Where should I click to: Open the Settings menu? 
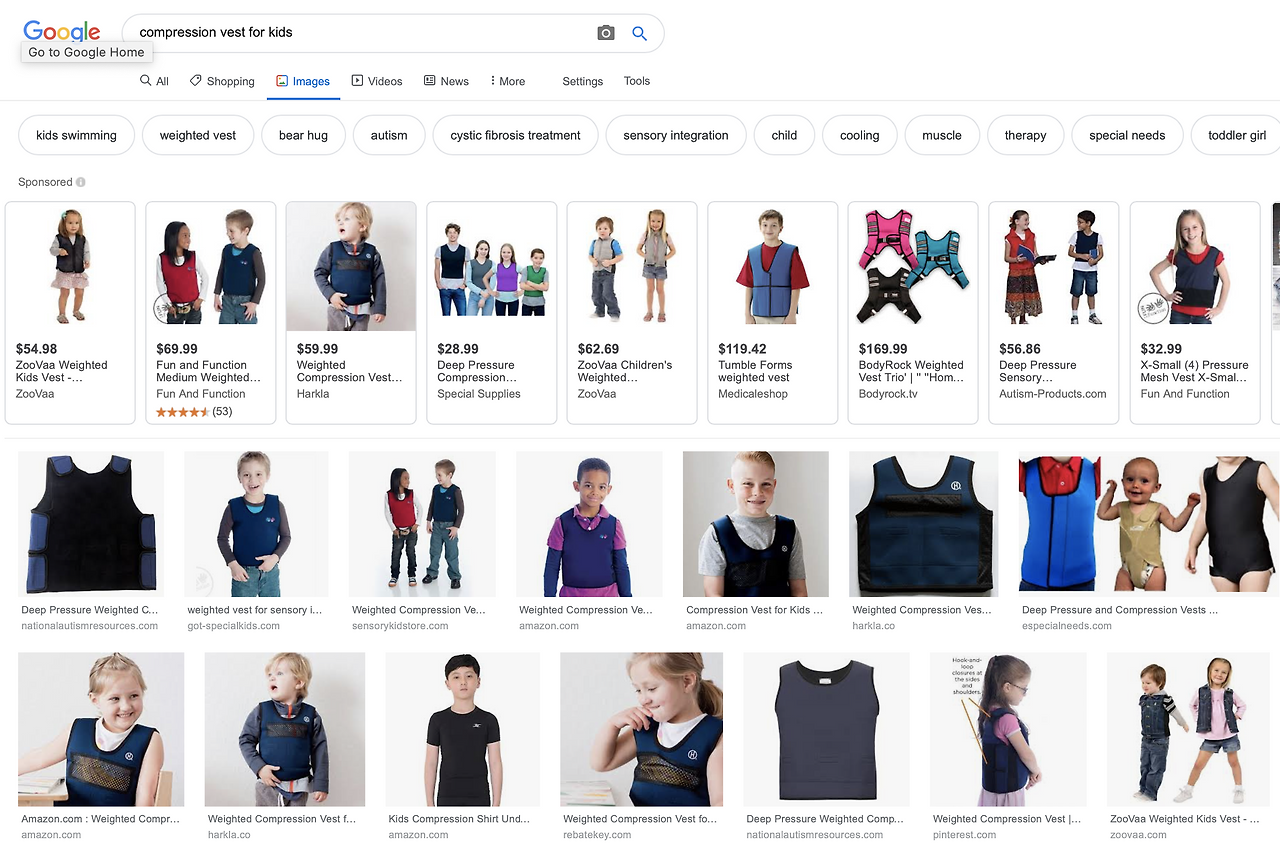coord(582,81)
